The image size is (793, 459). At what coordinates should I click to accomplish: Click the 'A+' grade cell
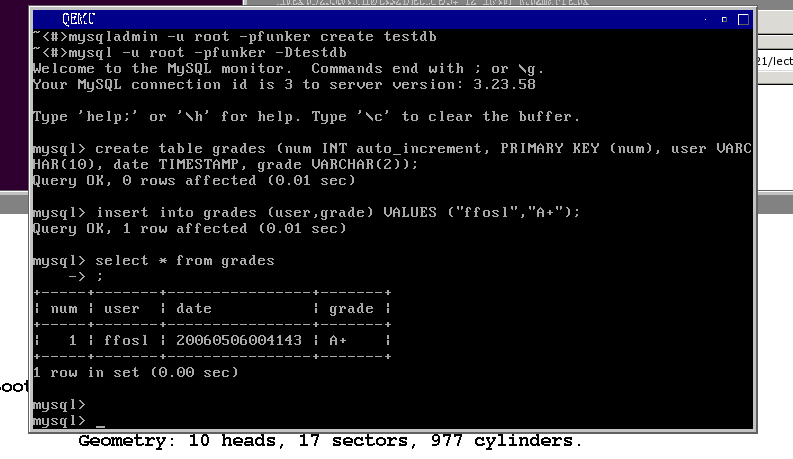(338, 341)
